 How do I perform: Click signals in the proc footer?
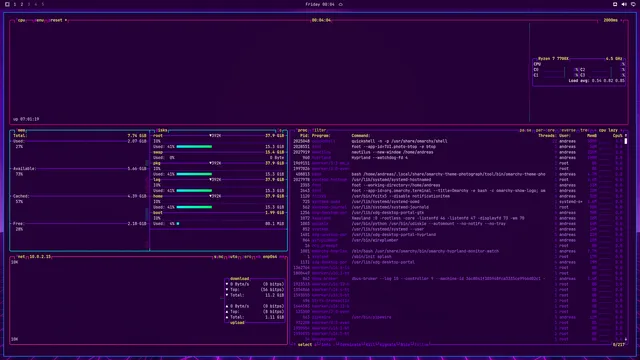tap(387, 344)
